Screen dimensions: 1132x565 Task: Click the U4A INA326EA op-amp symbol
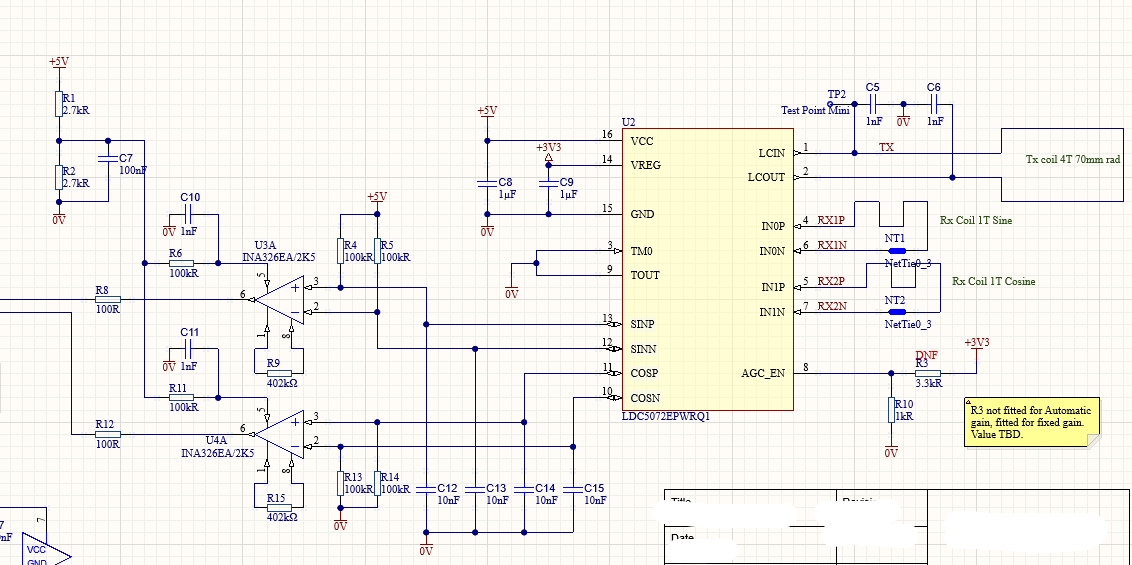(x=280, y=434)
